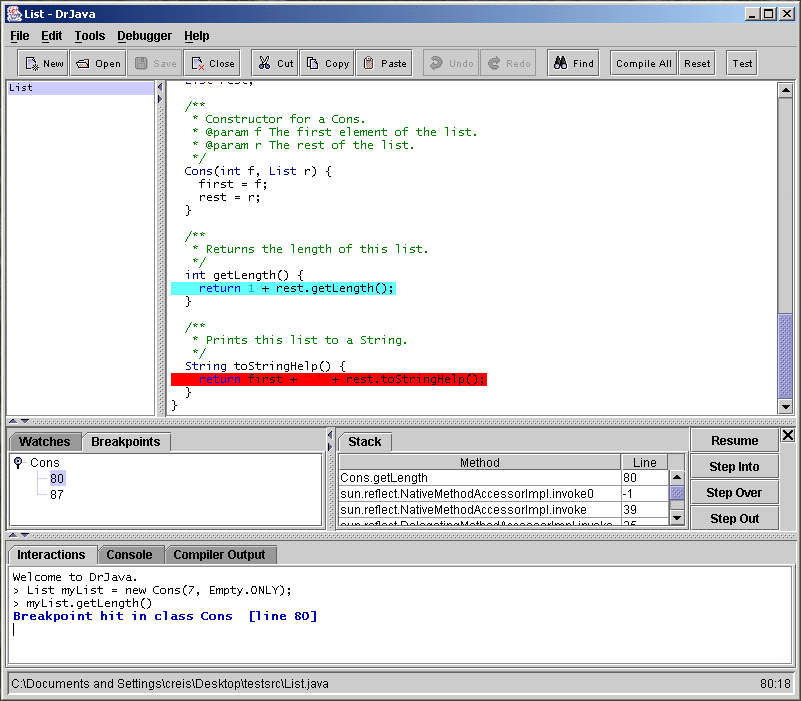Open the Debugger menu

click(x=144, y=35)
